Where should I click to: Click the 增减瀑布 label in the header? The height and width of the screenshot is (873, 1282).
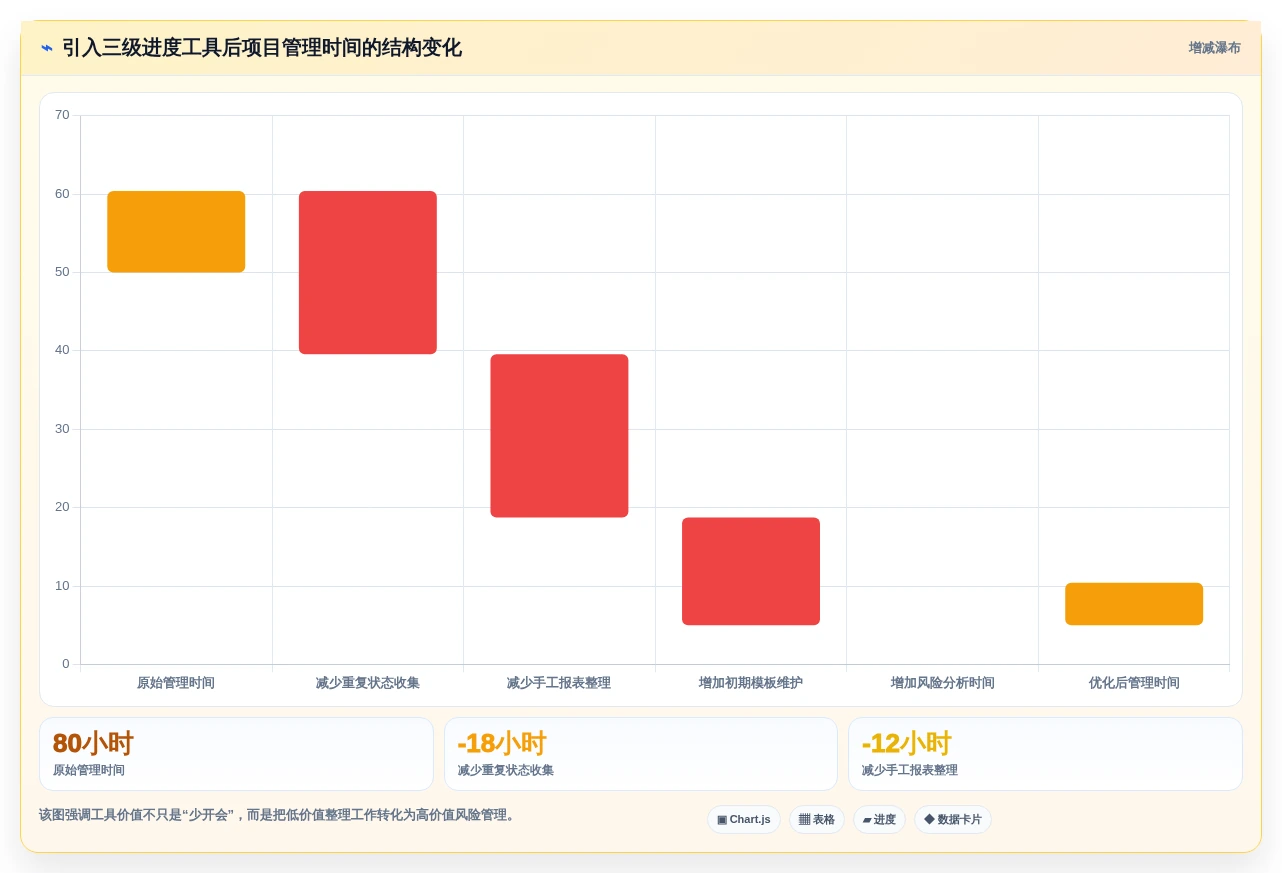(1215, 48)
